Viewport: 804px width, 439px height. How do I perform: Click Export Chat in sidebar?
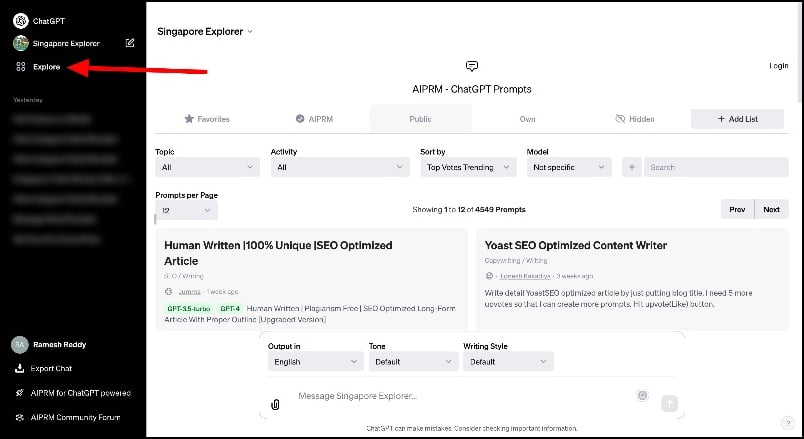51,368
